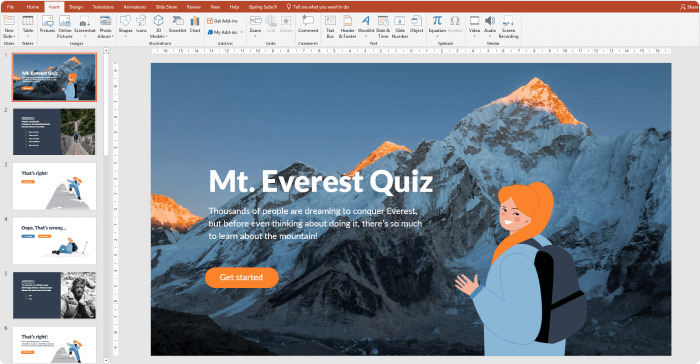The width and height of the screenshot is (700, 364).
Task: Switch to the View tab
Action: tap(215, 7)
